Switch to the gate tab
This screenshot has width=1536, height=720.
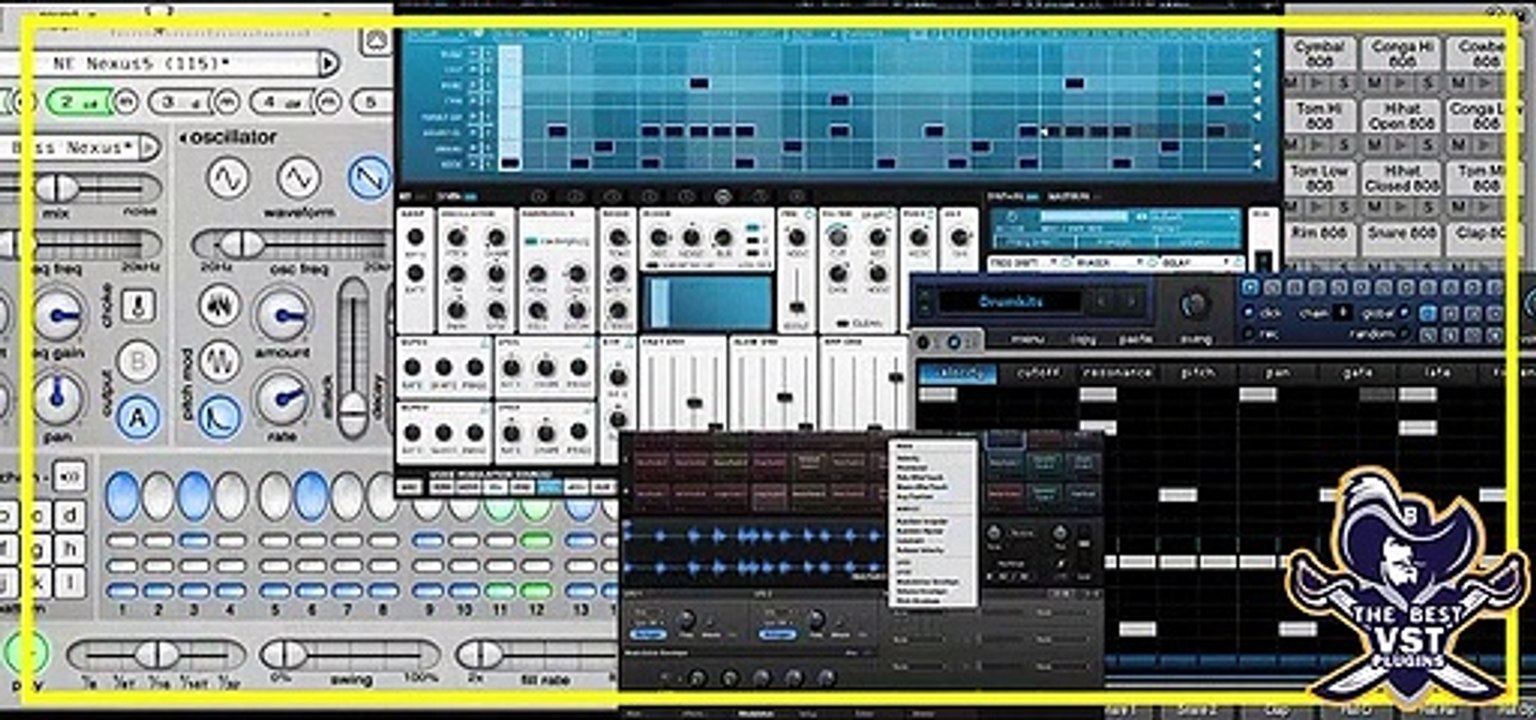point(1357,373)
